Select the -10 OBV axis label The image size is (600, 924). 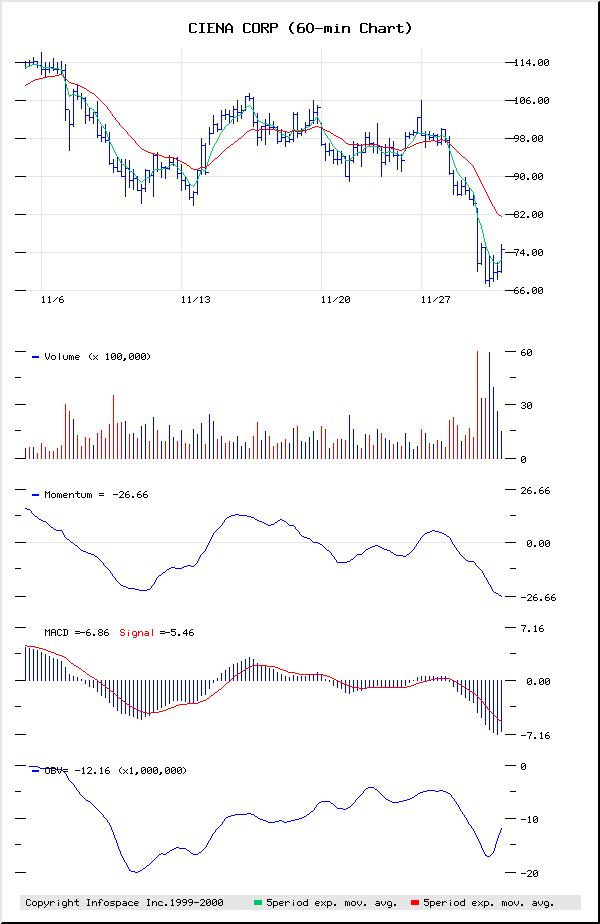coord(529,820)
